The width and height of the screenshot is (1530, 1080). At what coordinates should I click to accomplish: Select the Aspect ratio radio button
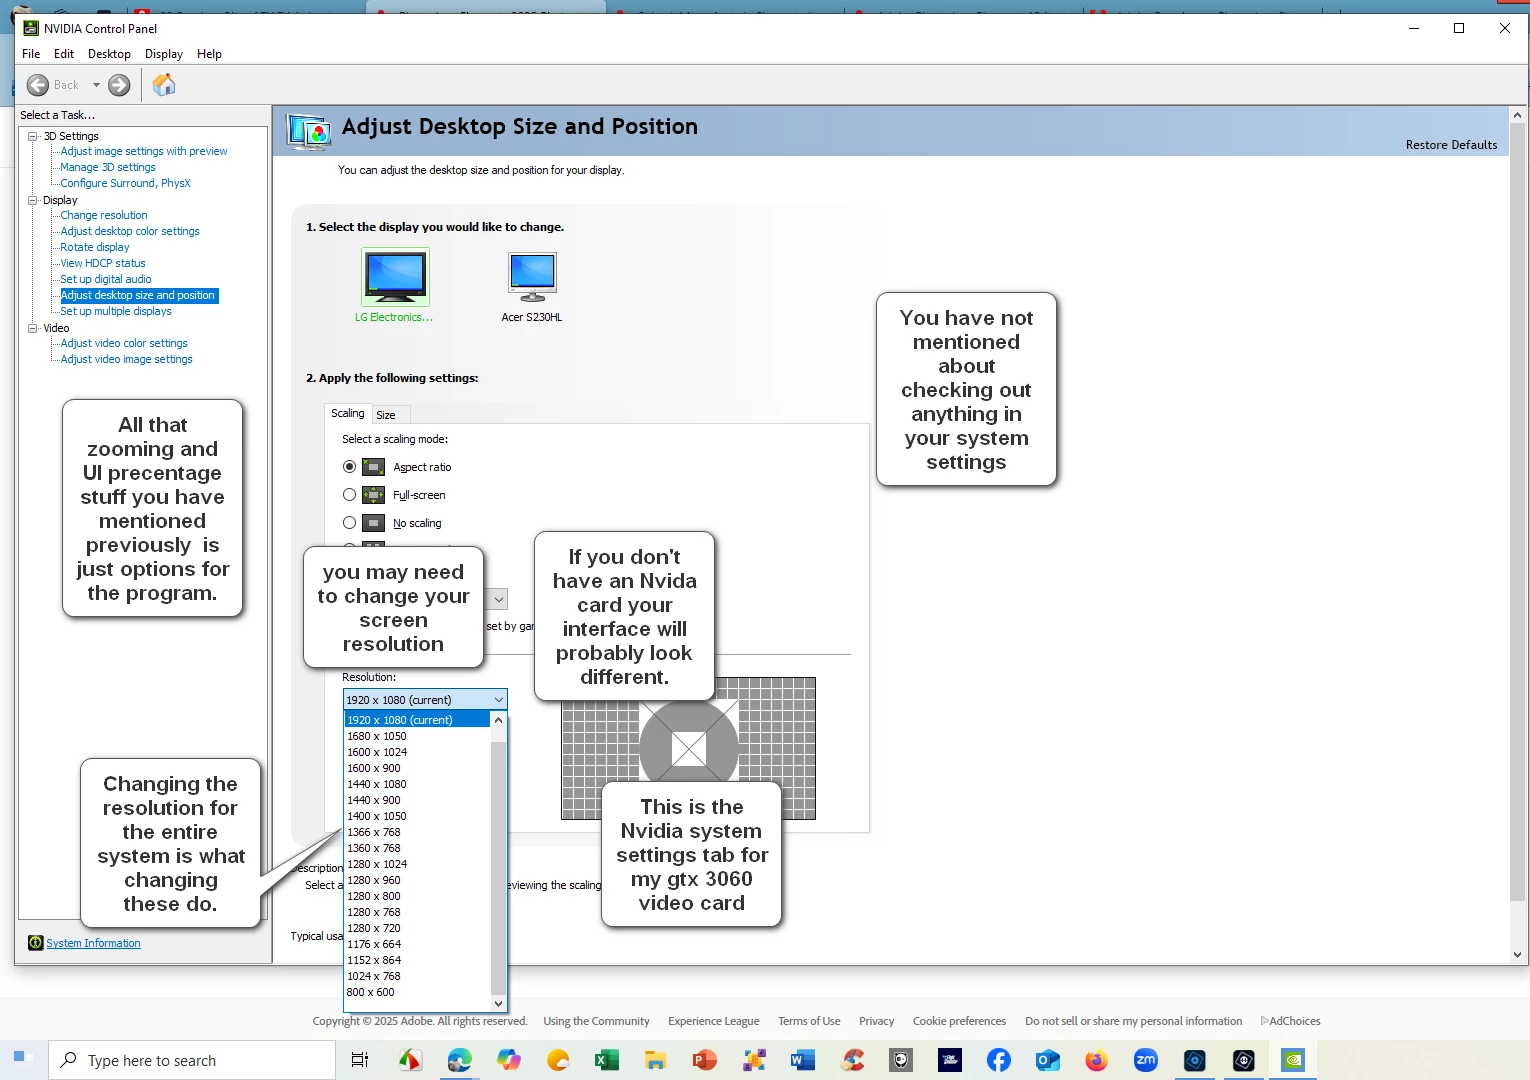(x=349, y=467)
